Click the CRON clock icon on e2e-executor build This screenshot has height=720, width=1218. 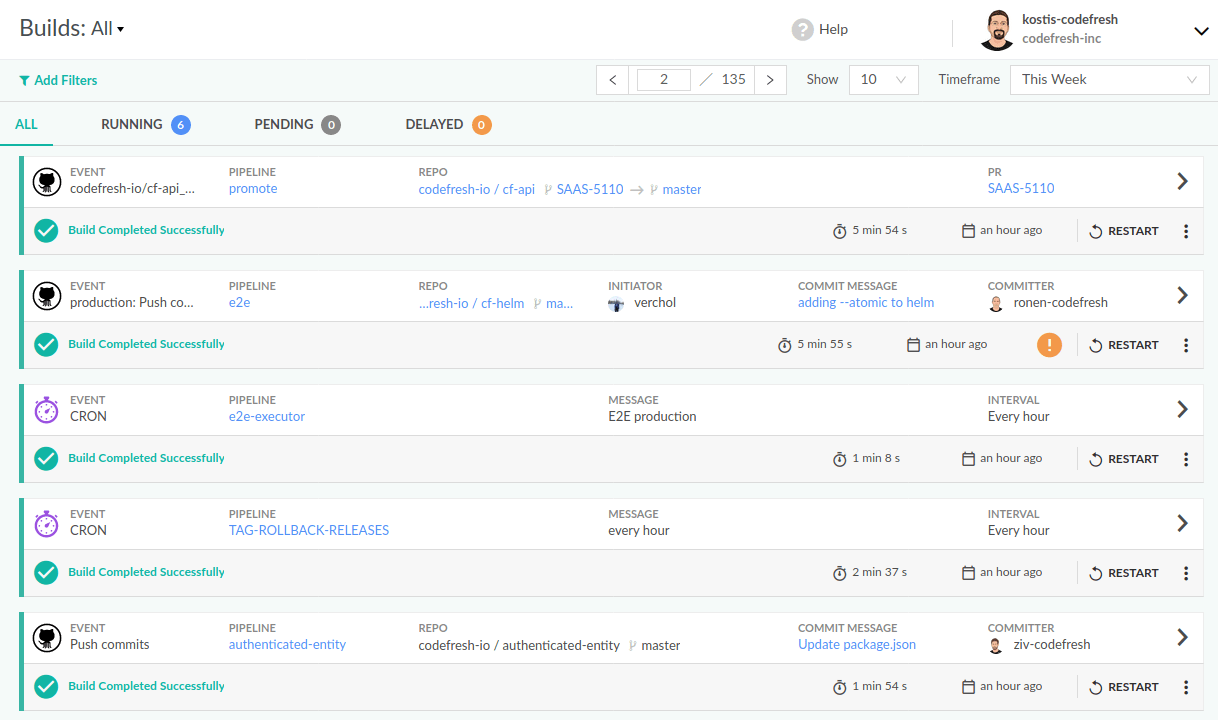[x=46, y=409]
